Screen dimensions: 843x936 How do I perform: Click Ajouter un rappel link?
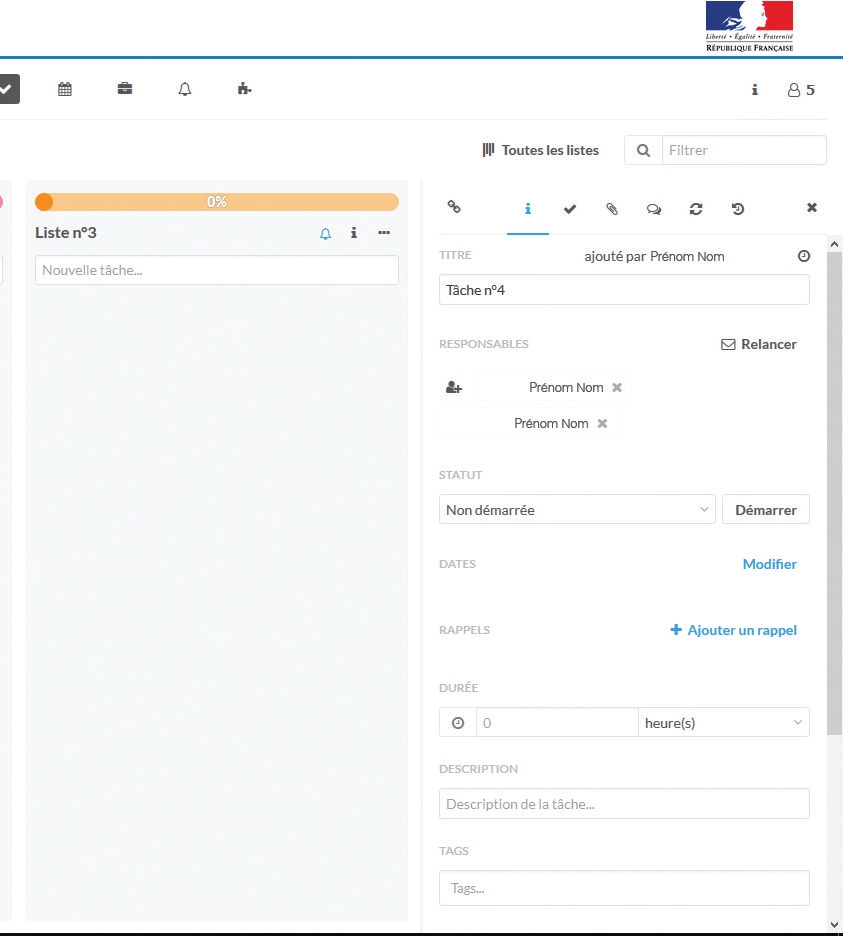click(733, 630)
